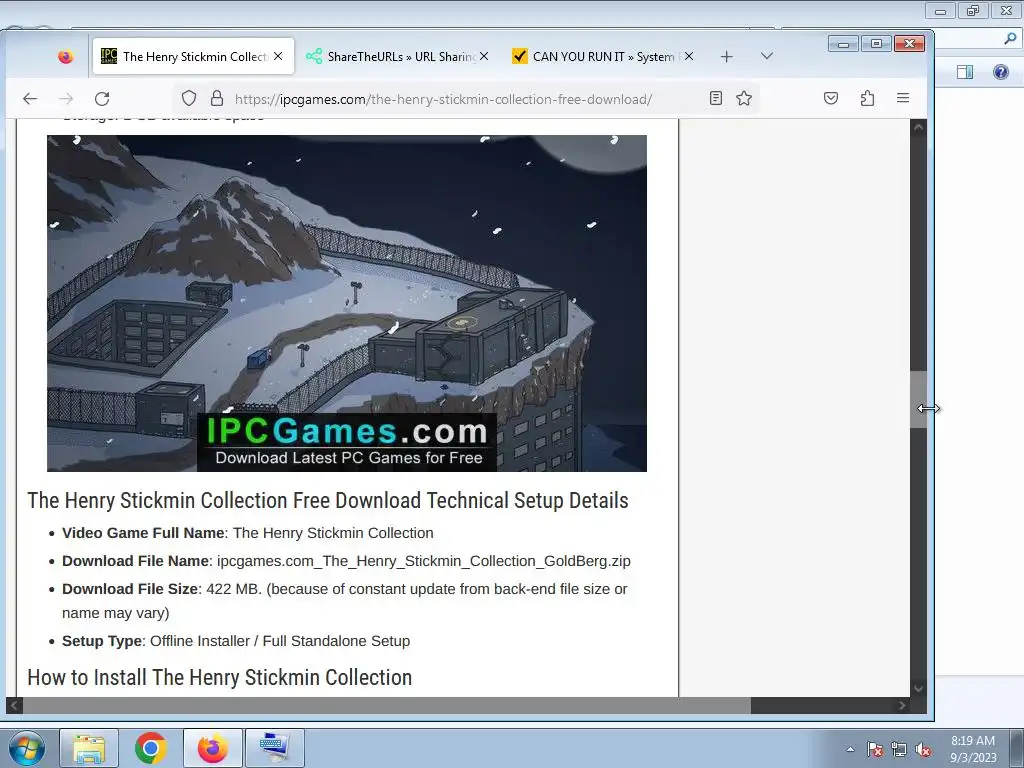Reload the current page
The width and height of the screenshot is (1024, 768).
tap(102, 99)
